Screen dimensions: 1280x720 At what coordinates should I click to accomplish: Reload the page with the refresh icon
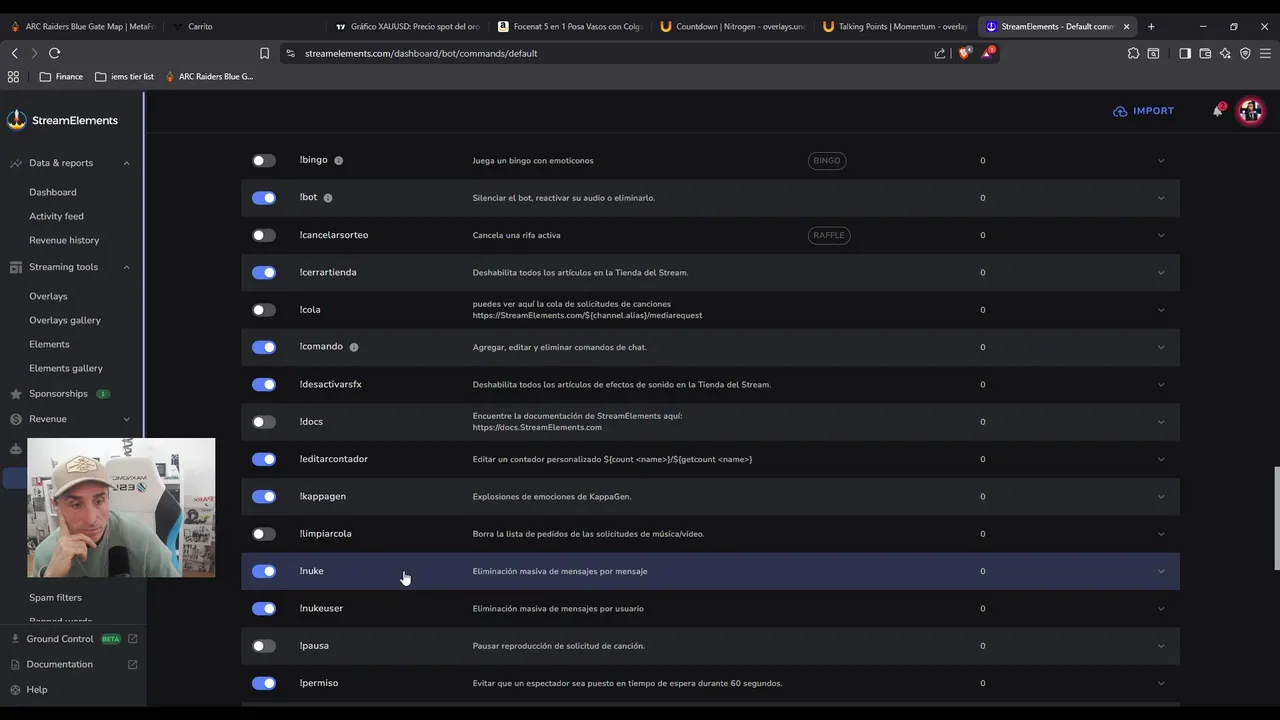point(54,53)
